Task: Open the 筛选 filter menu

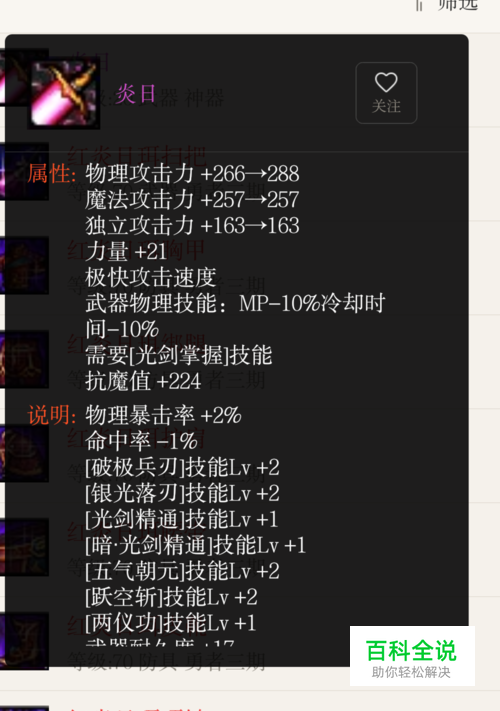Action: pyautogui.click(x=457, y=5)
